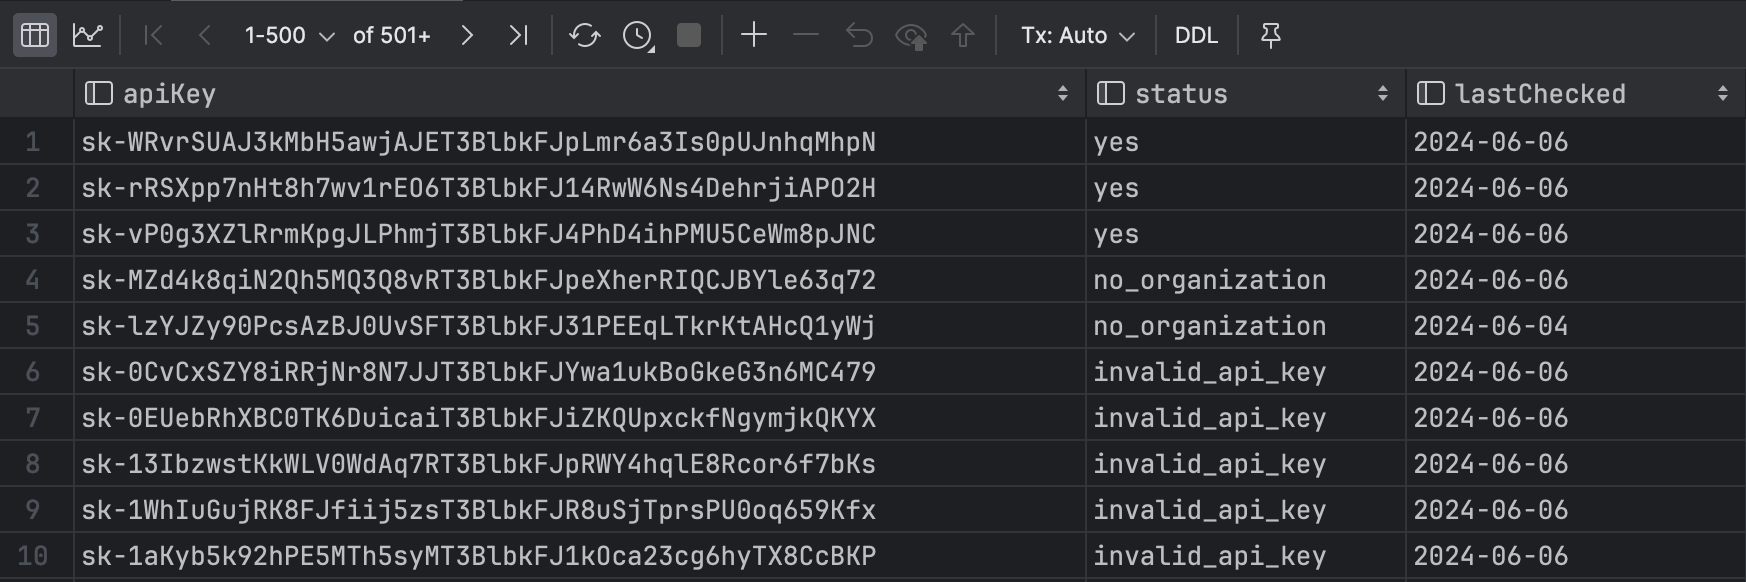Switch to table grid view
1746x582 pixels.
[x=35, y=36]
